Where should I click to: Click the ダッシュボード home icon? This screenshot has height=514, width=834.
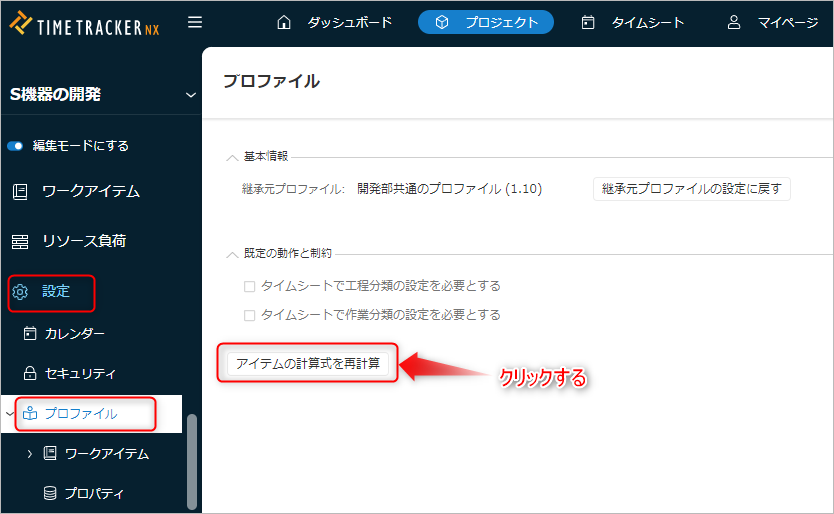284,22
